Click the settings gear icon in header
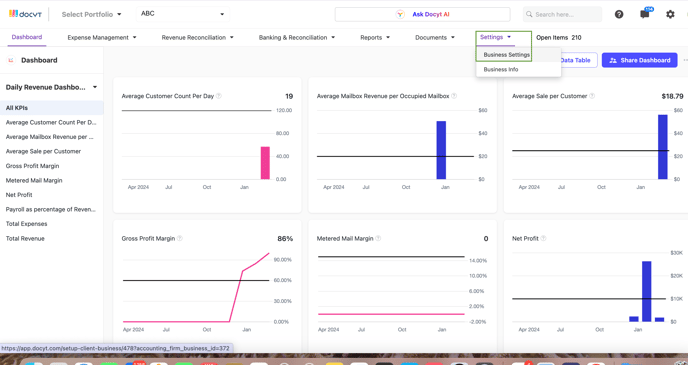 [670, 14]
